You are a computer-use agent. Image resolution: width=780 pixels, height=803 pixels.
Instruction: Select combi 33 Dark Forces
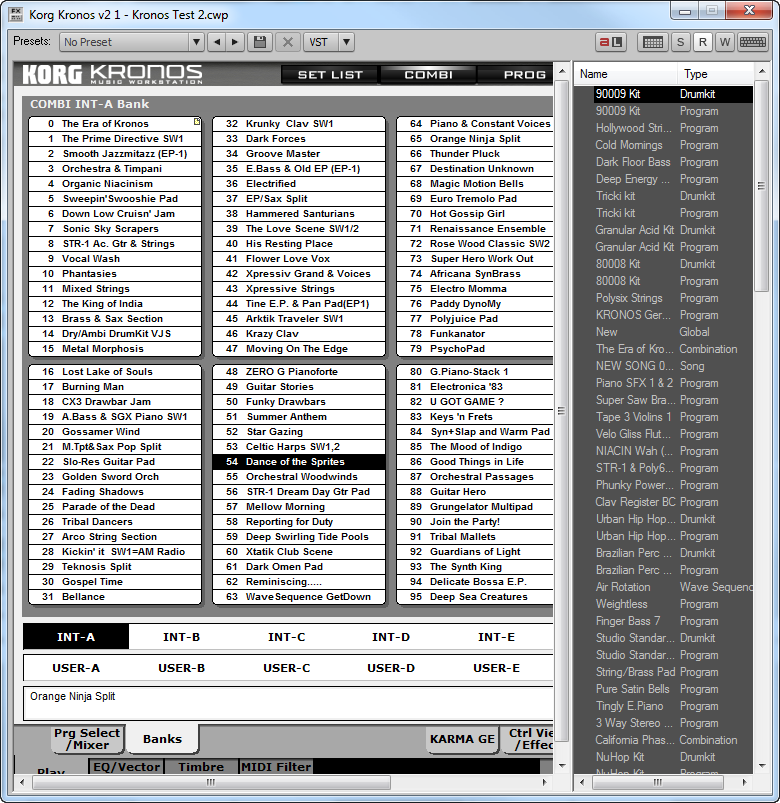coord(299,138)
